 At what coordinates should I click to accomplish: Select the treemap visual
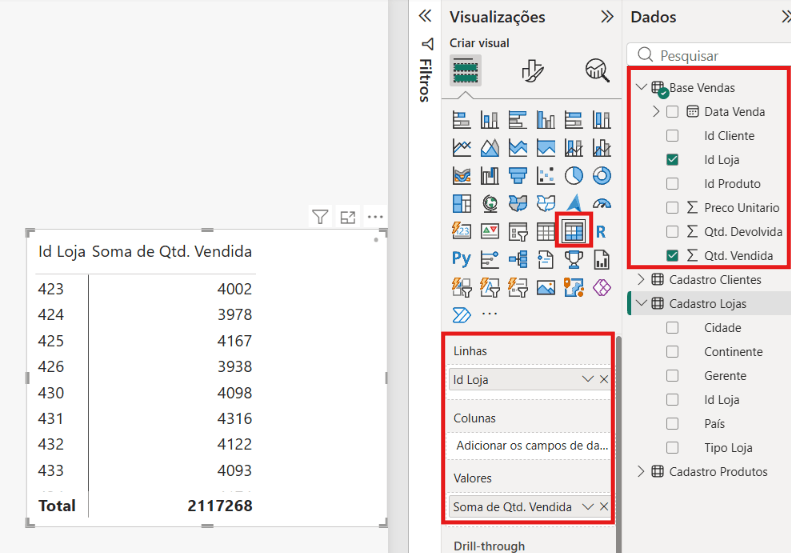click(462, 204)
